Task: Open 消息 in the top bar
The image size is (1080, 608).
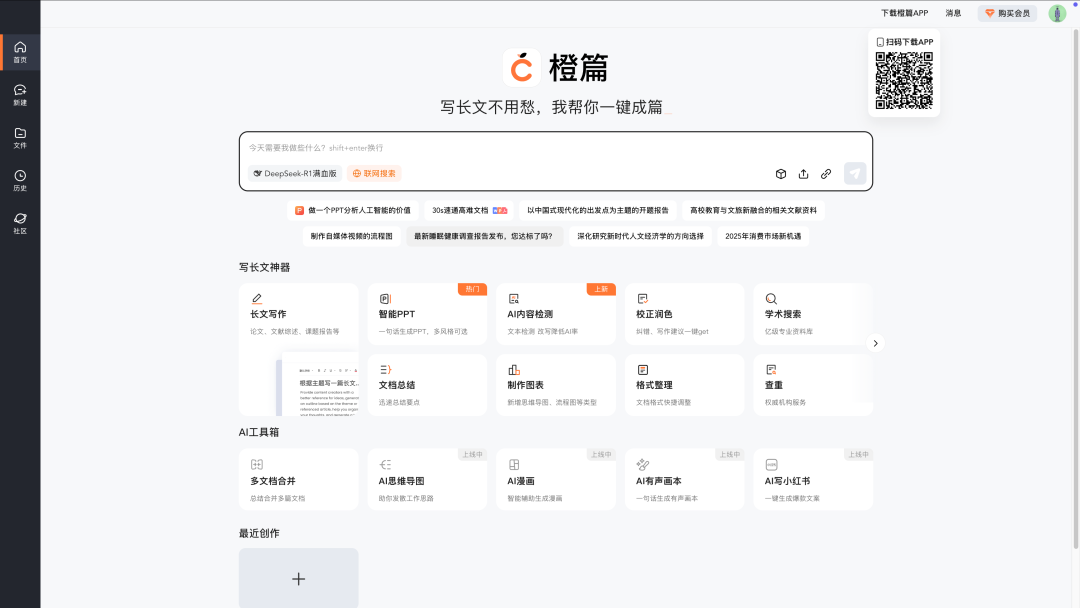Action: pos(953,13)
